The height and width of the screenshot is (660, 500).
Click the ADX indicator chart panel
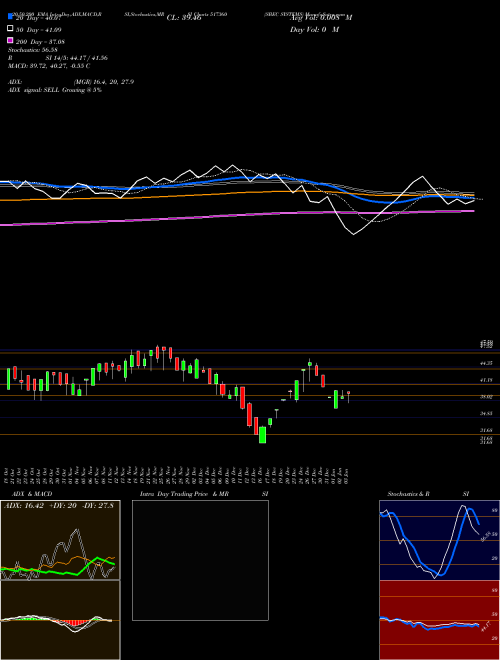click(60, 540)
